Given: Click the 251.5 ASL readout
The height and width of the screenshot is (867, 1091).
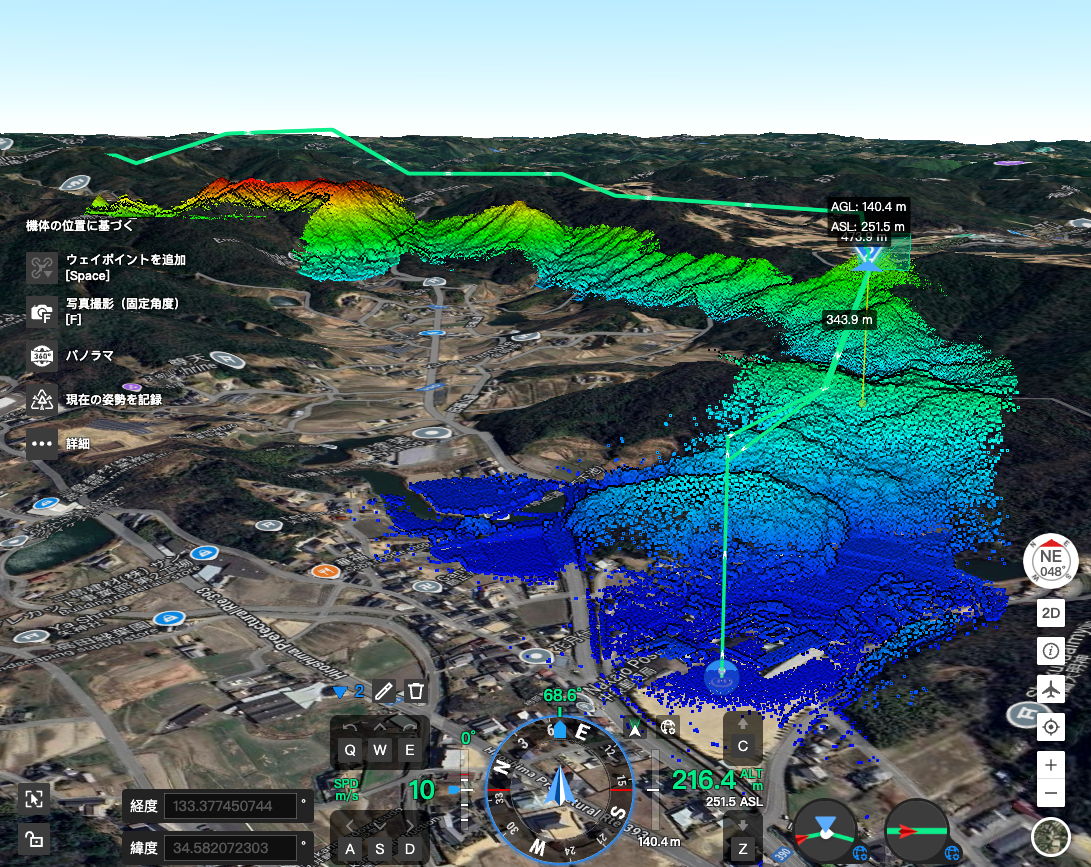Looking at the screenshot, I should (x=734, y=802).
